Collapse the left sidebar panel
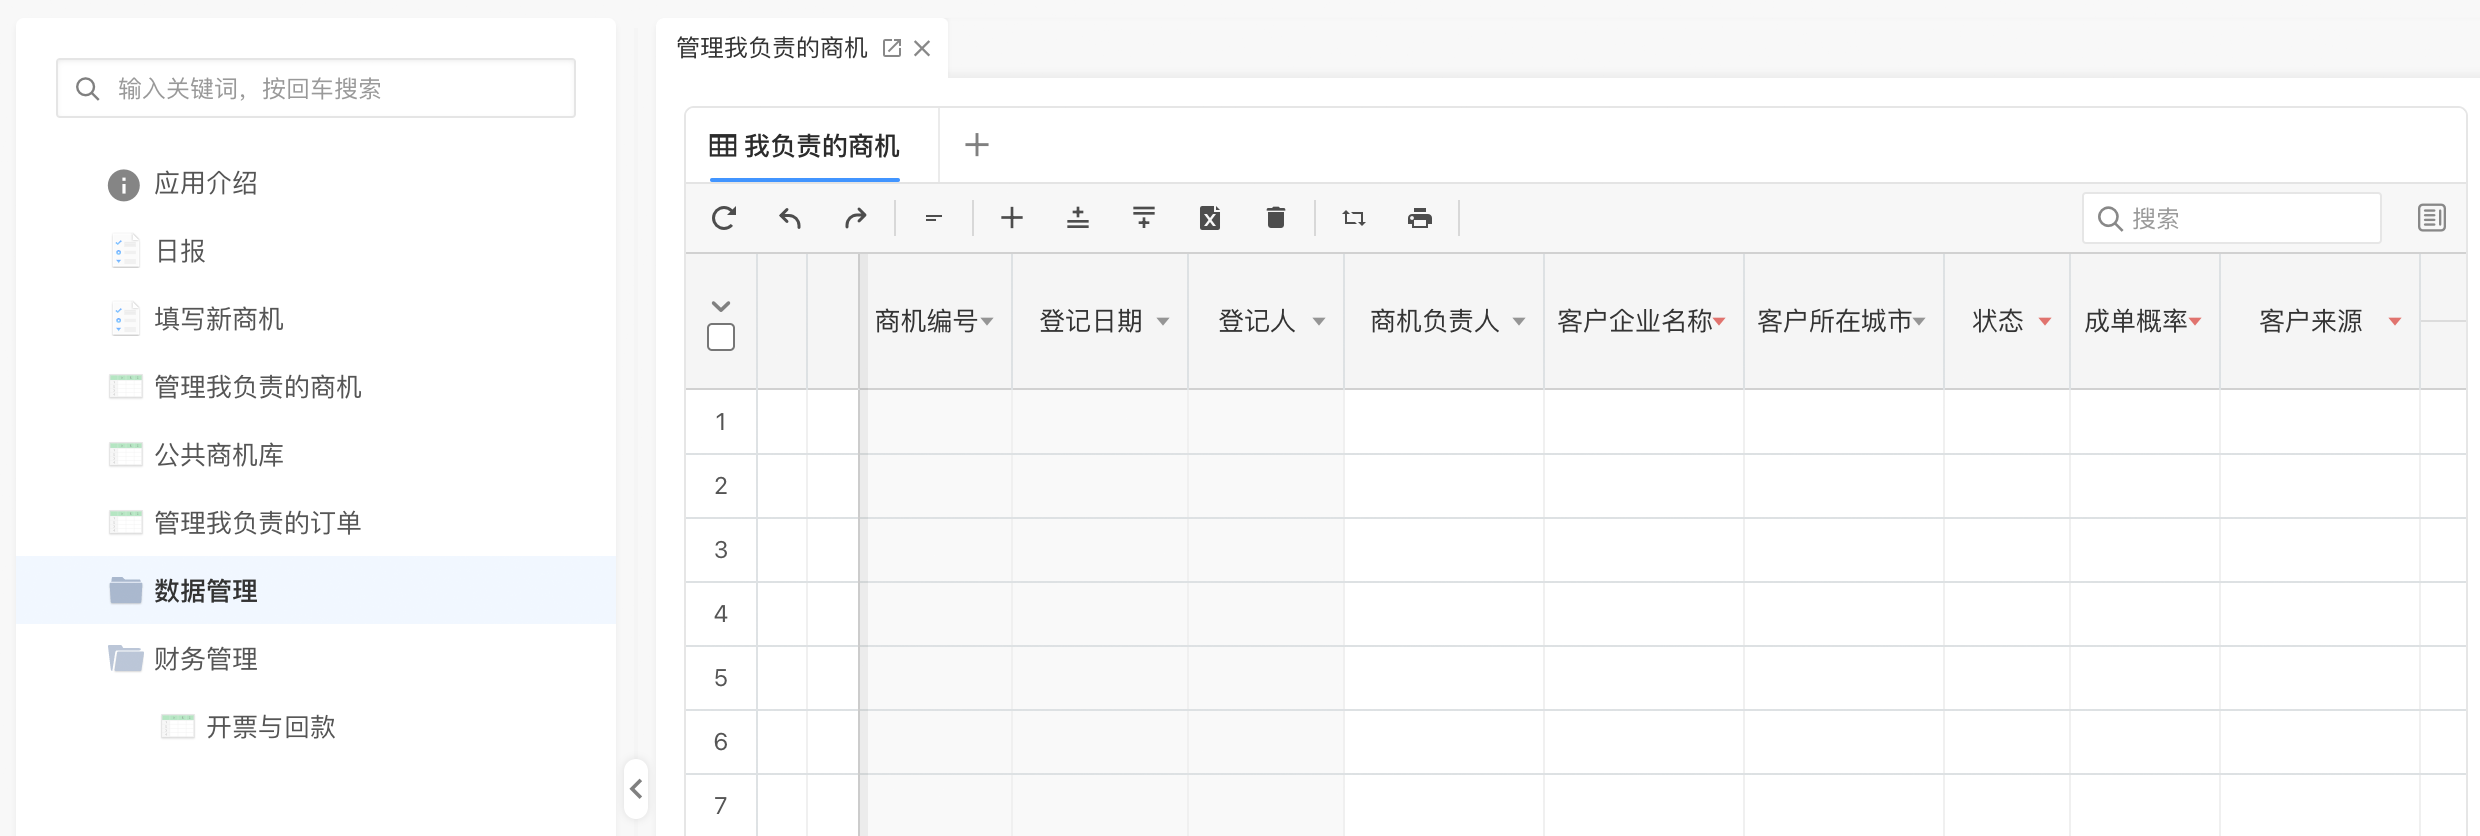The width and height of the screenshot is (2480, 836). coord(636,789)
